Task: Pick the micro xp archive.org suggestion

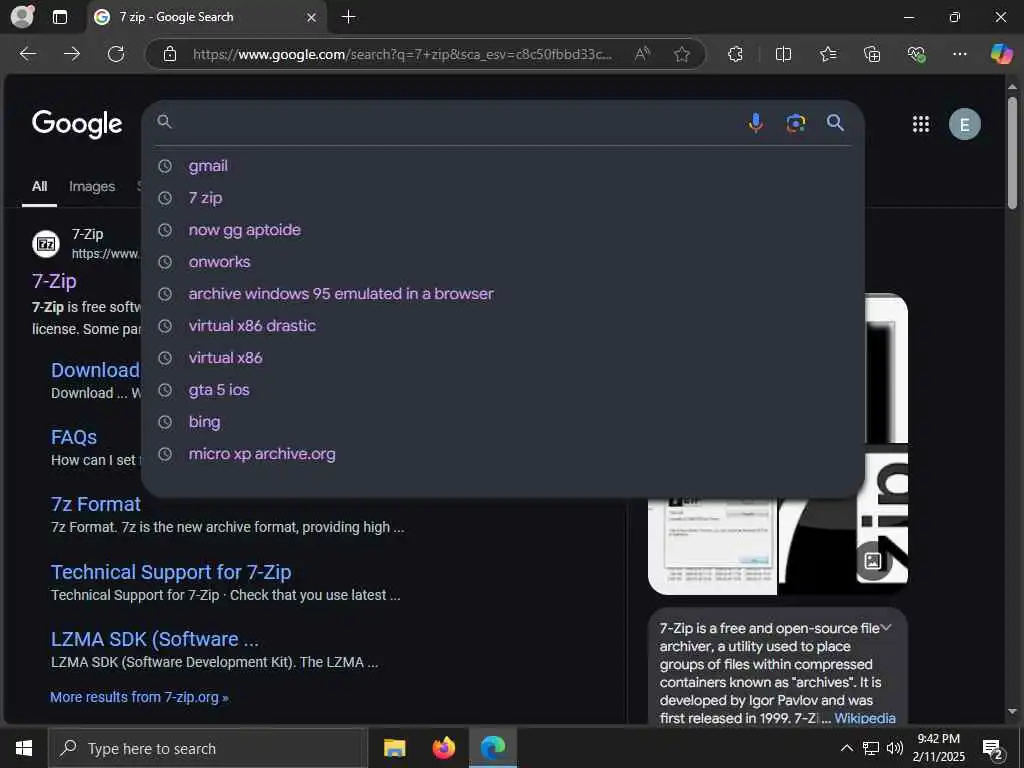Action: point(503,454)
